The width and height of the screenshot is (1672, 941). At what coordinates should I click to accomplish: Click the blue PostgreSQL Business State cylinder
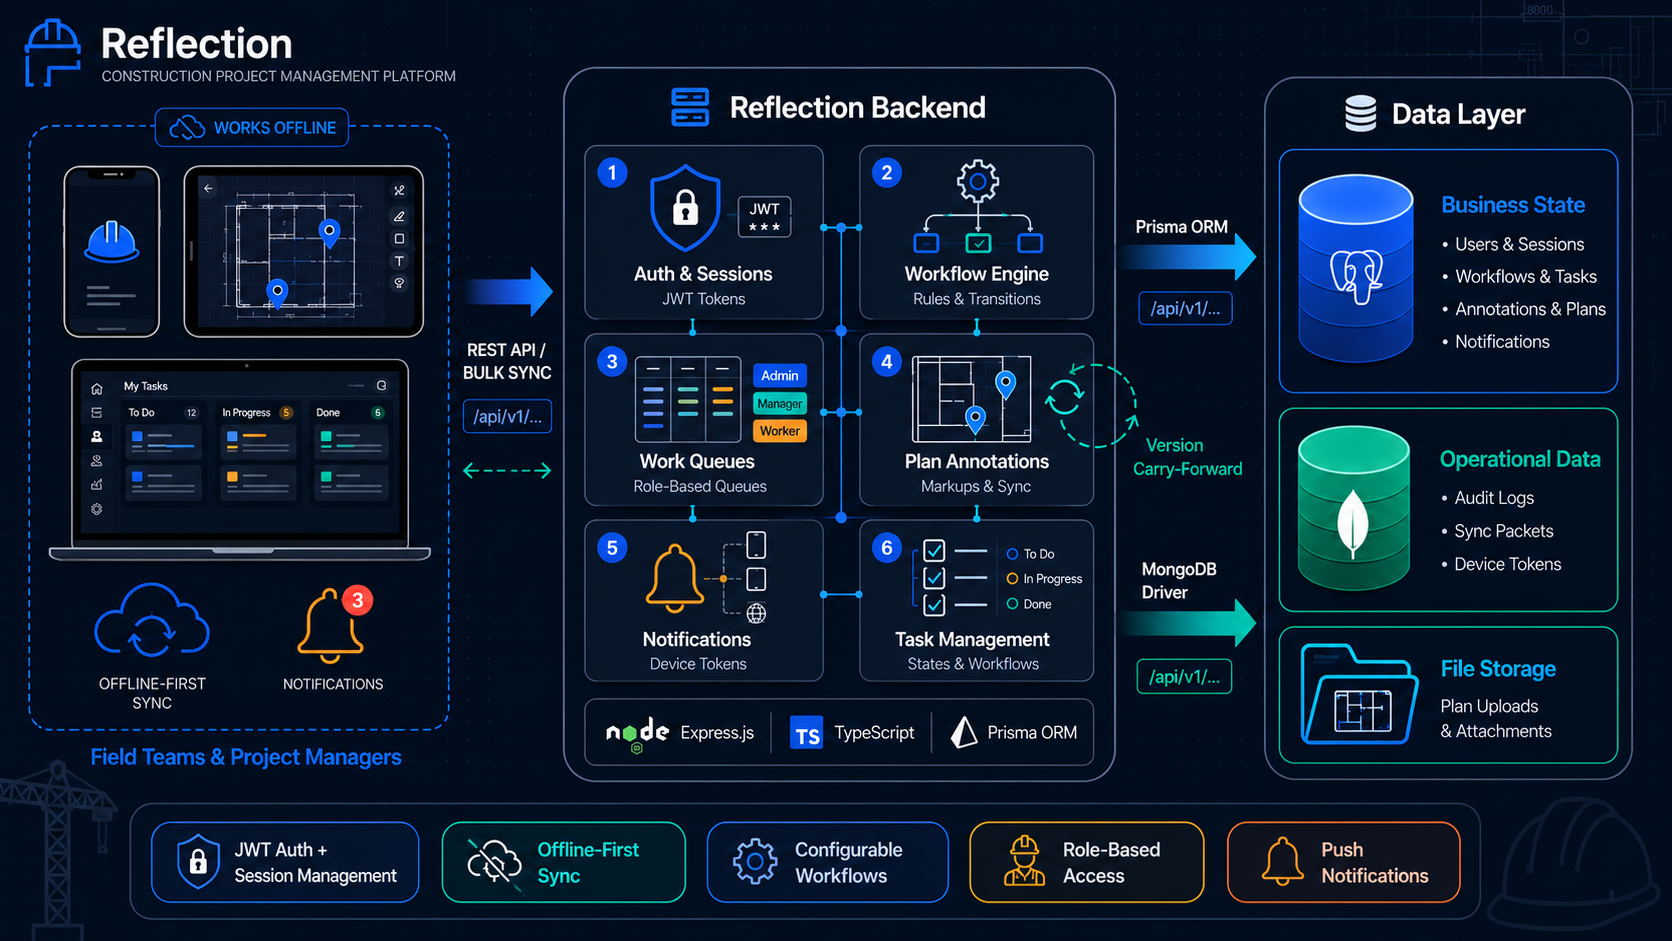1356,268
